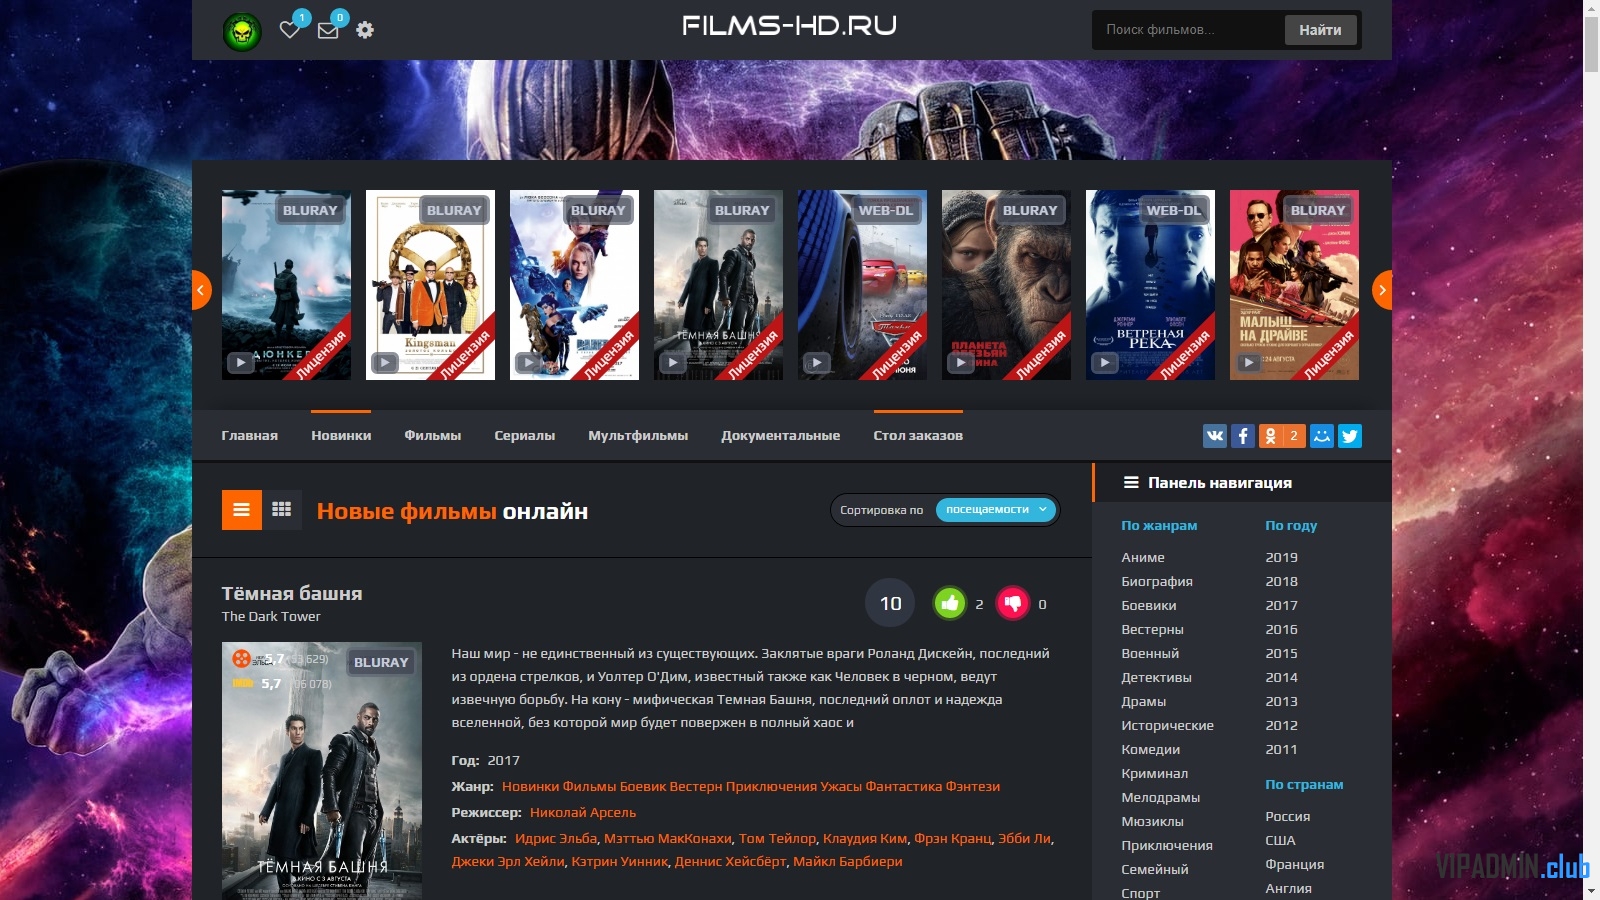Browse the Боевики genre

tap(1149, 606)
